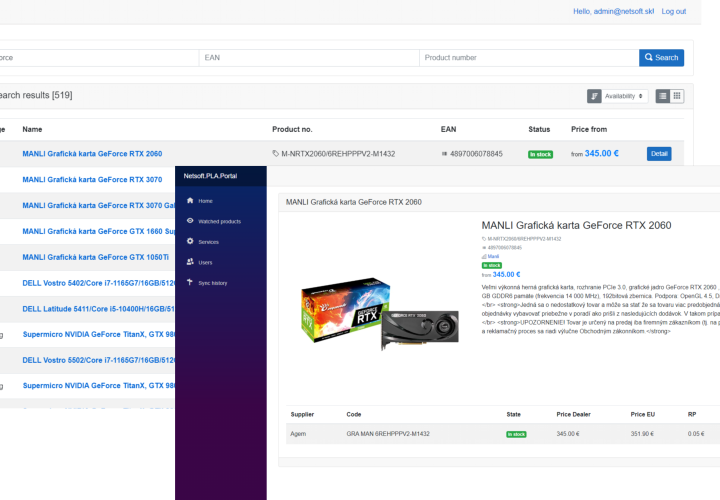This screenshot has height=500, width=720.
Task: Click the sort order icon beside Availability
Action: click(x=594, y=96)
